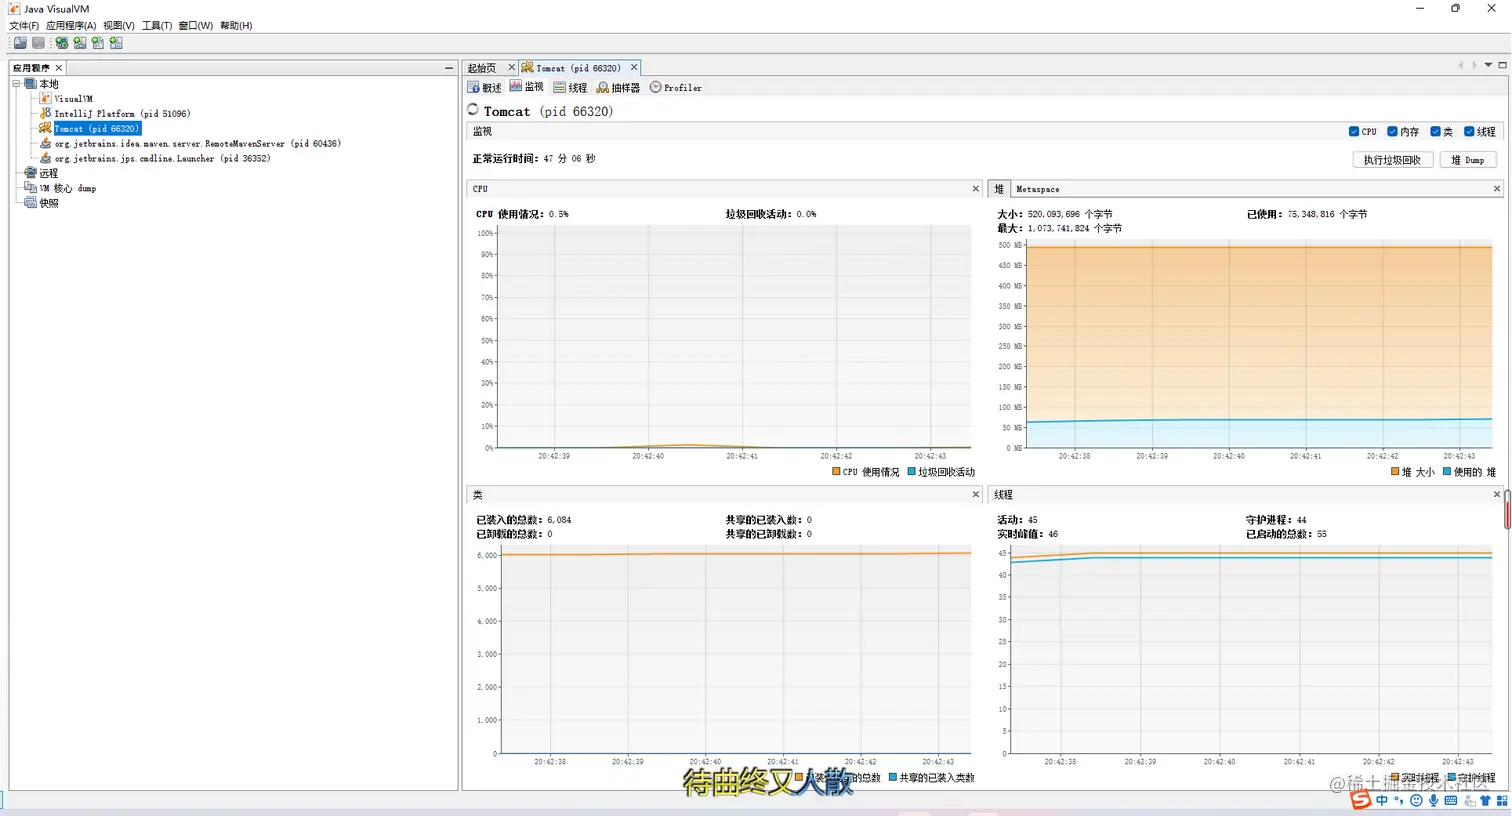Click the IntelliJ Platform node icon
The image size is (1512, 816).
[x=45, y=113]
